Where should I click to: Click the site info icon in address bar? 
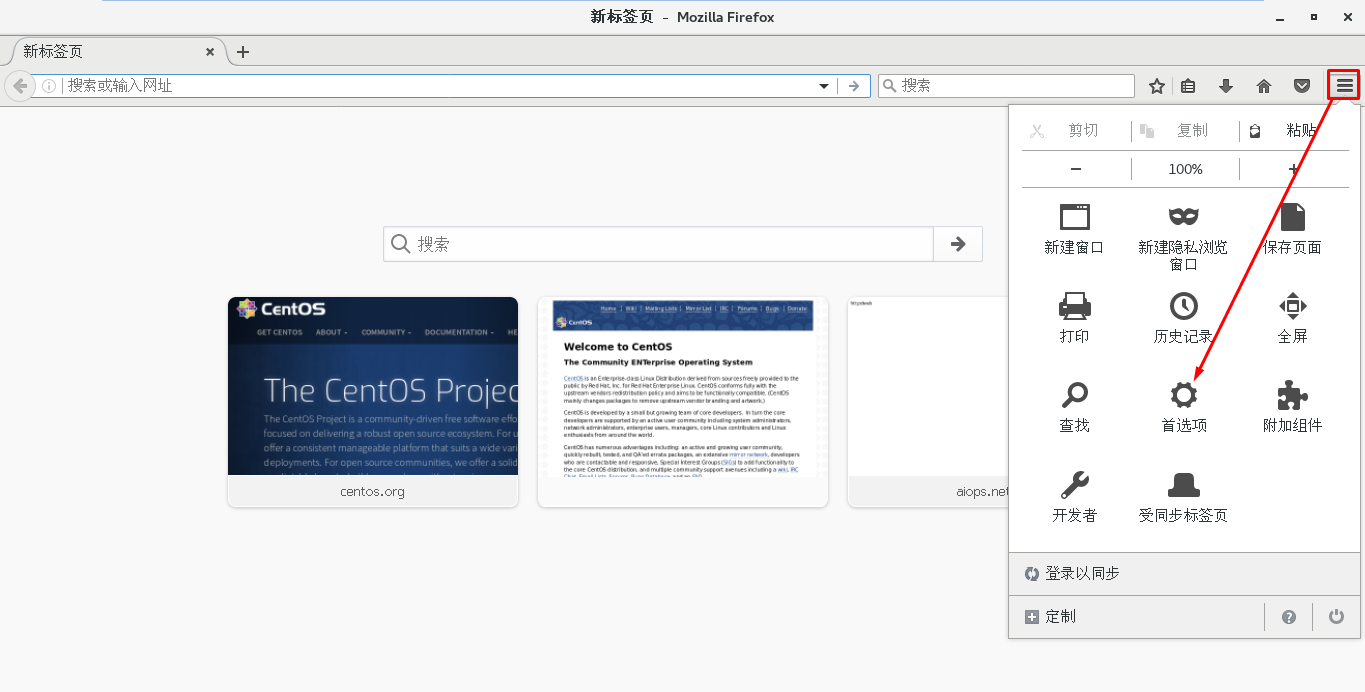(49, 86)
